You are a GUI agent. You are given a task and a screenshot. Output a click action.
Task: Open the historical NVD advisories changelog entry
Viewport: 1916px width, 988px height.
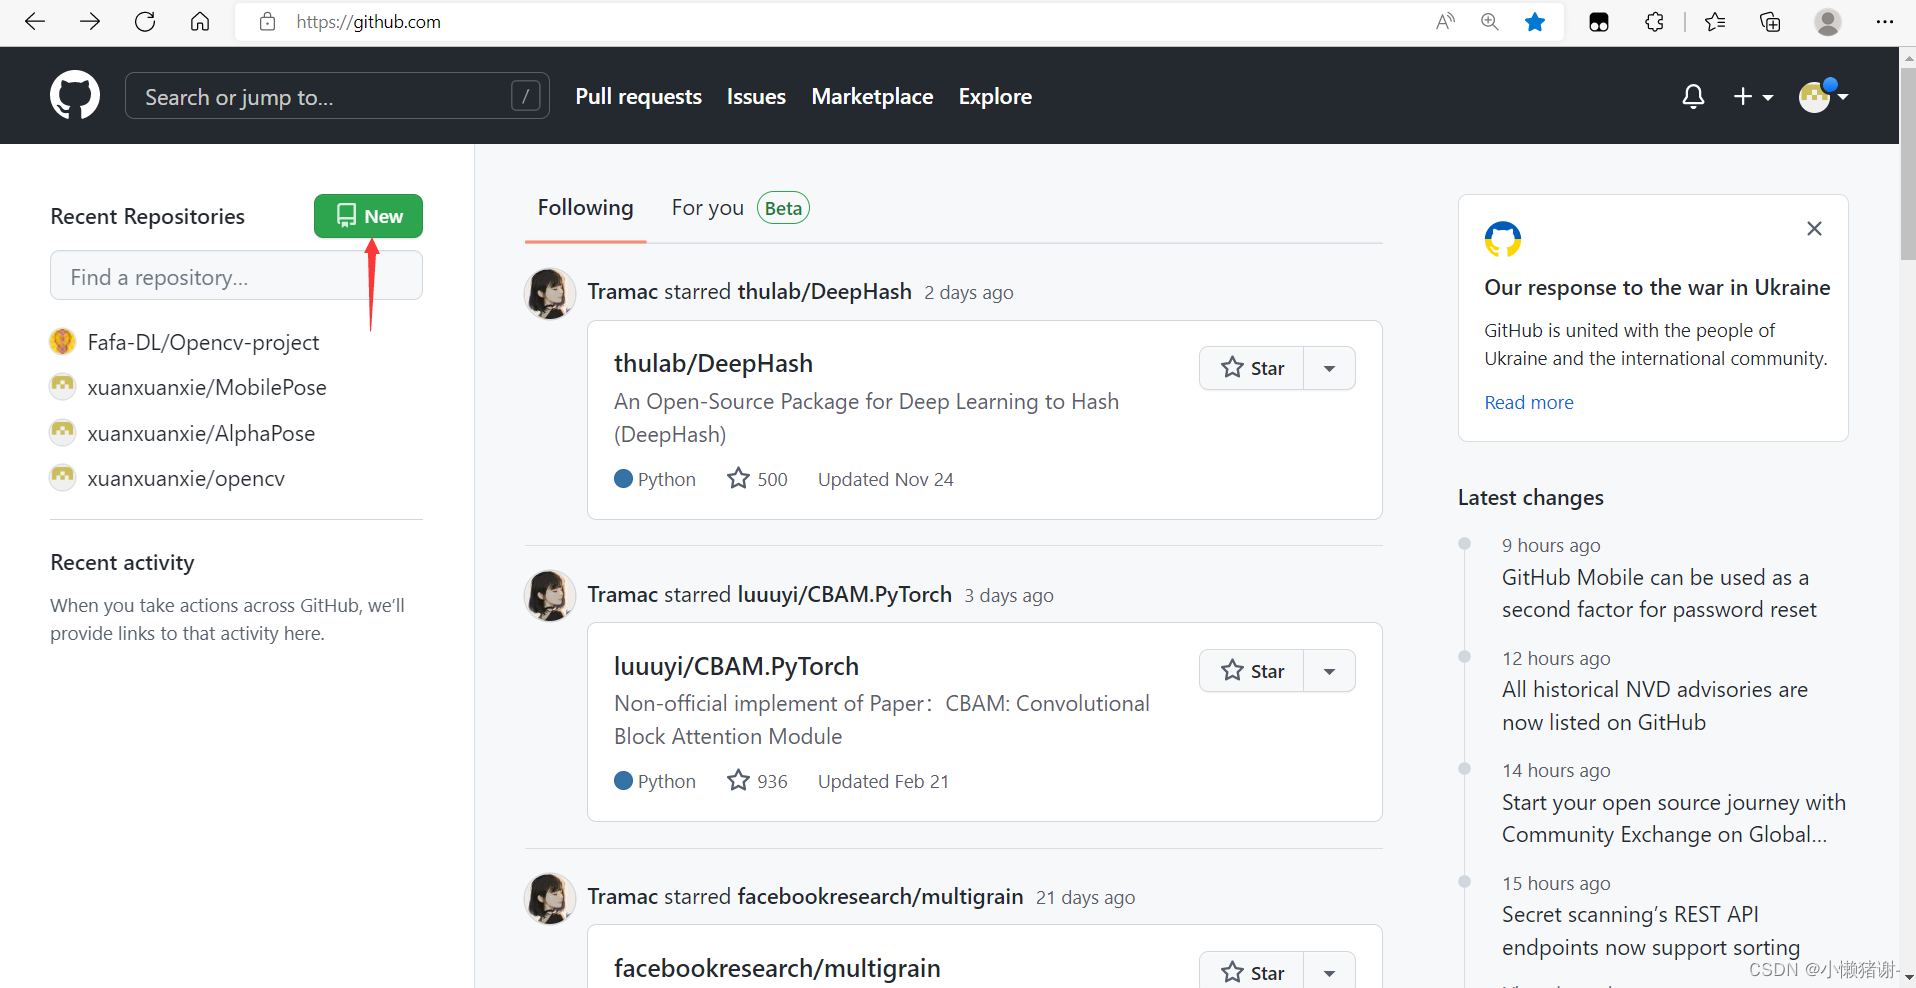pos(1655,706)
